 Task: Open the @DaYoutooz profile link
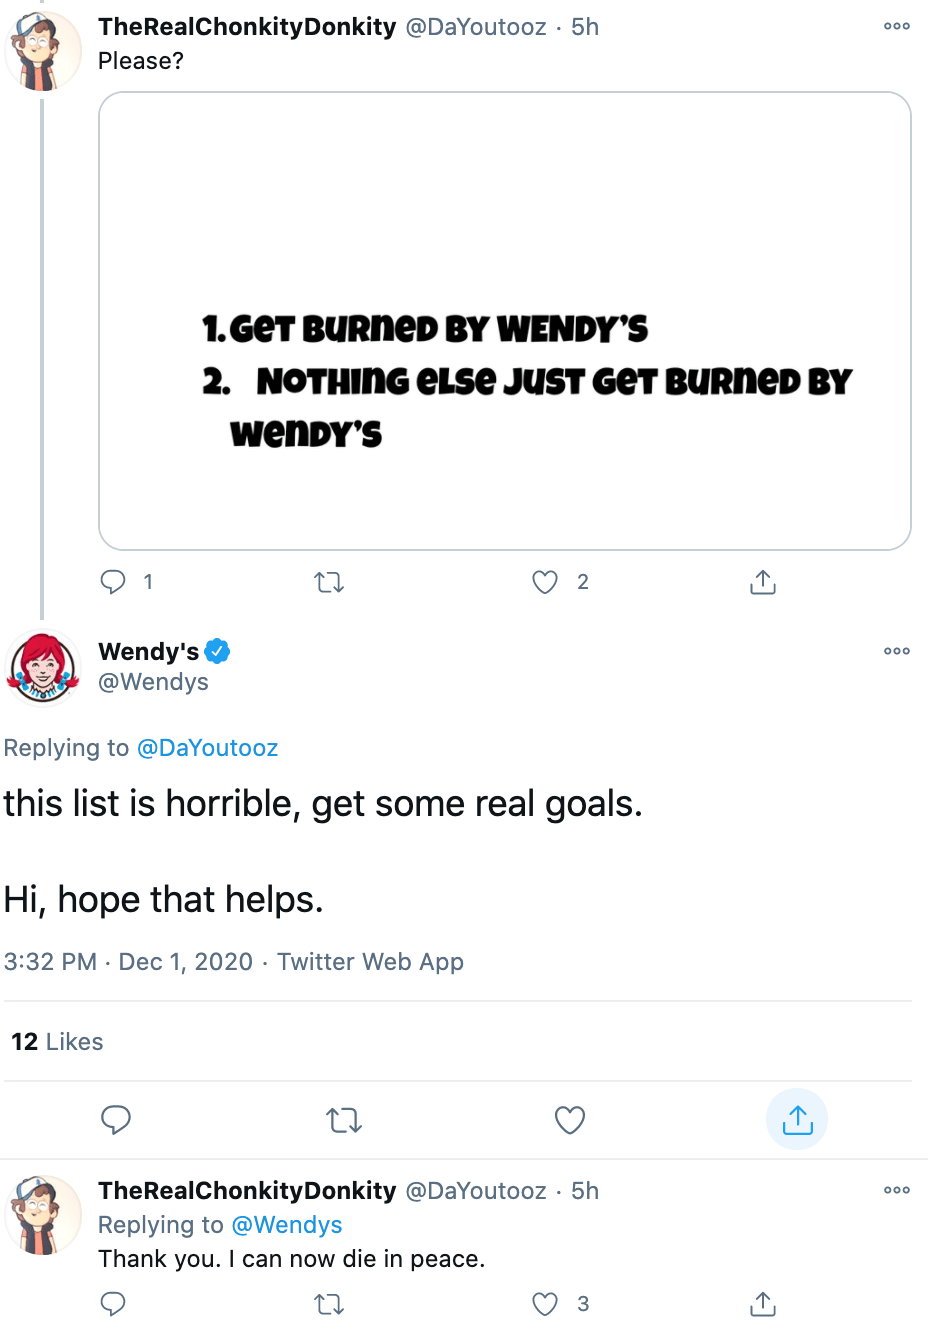[x=208, y=747]
